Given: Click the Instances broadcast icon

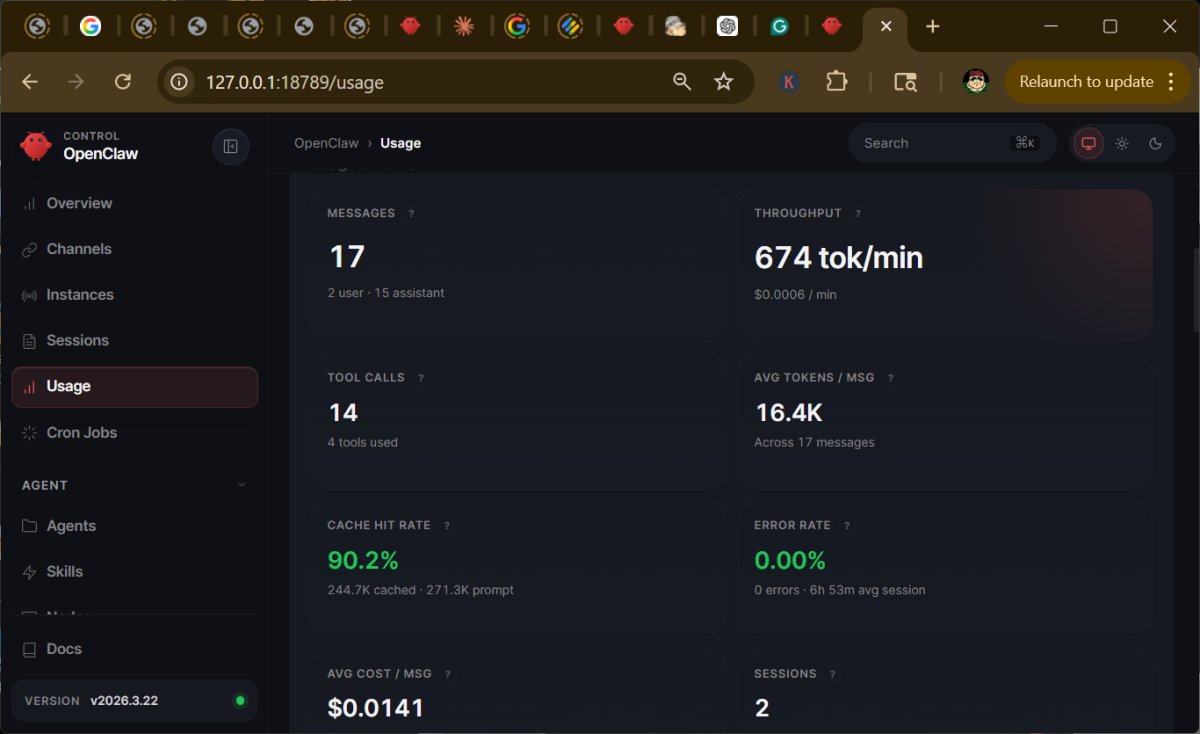Looking at the screenshot, I should click(29, 296).
